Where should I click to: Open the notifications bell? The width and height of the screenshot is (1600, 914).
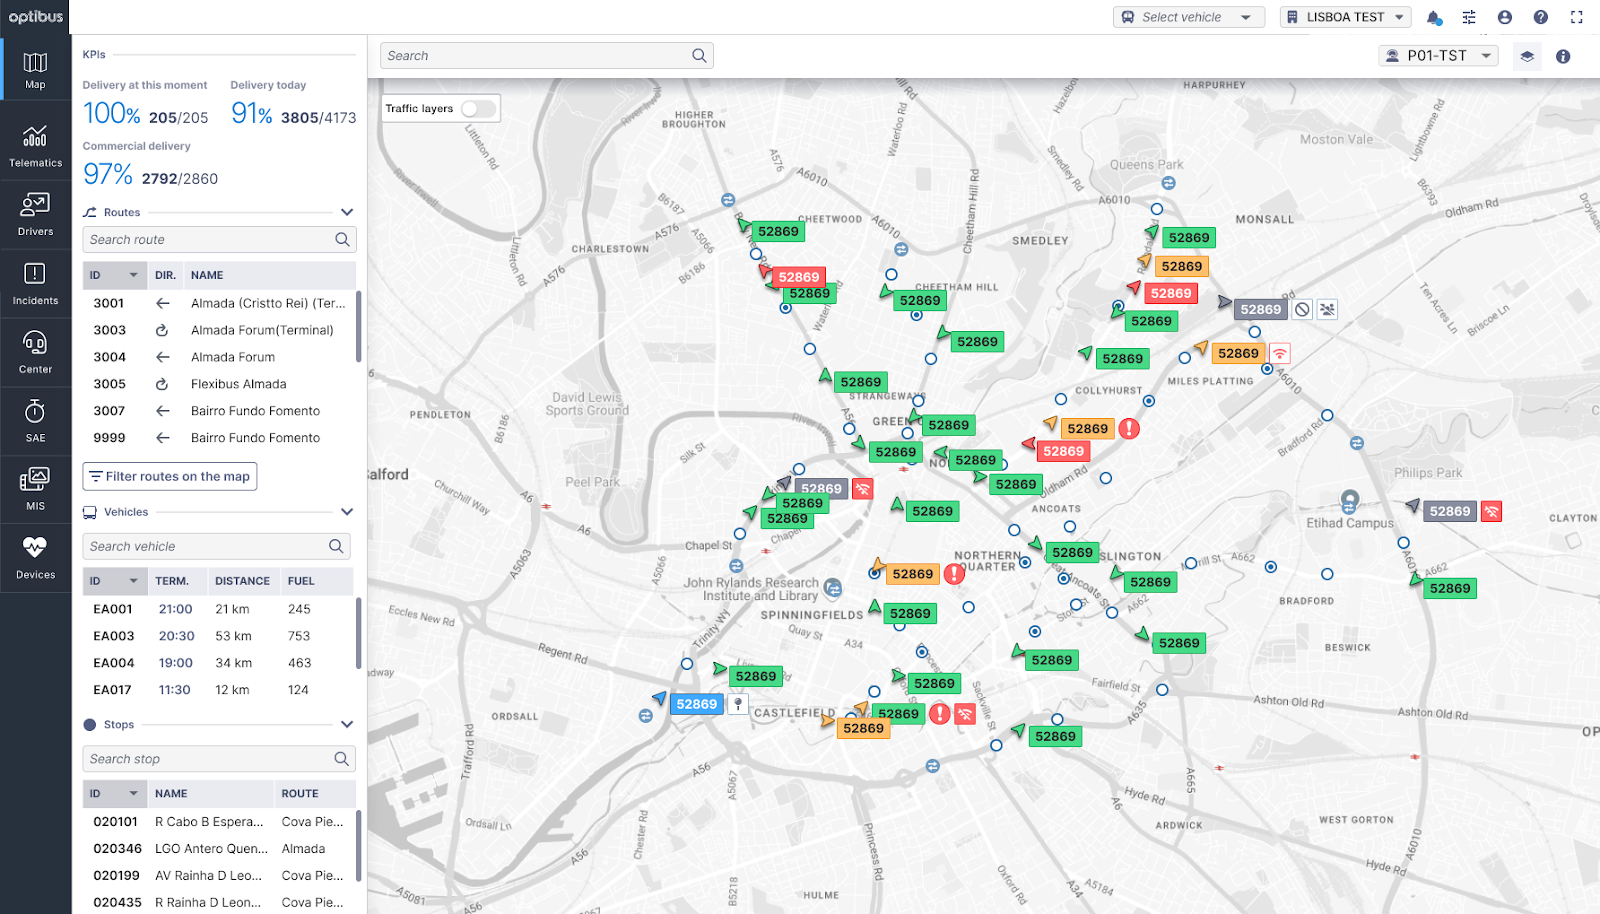click(x=1434, y=16)
